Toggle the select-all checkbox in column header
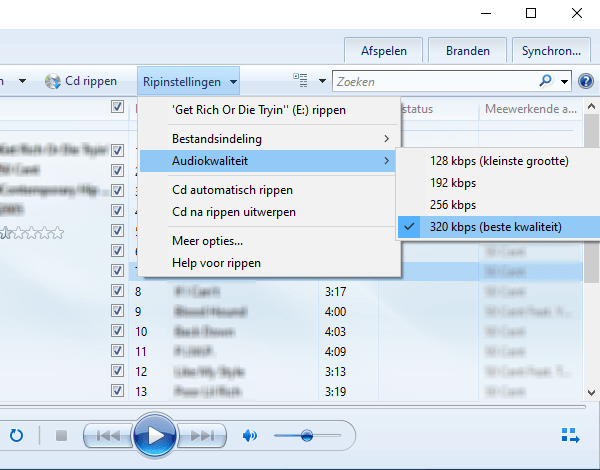 click(x=118, y=107)
